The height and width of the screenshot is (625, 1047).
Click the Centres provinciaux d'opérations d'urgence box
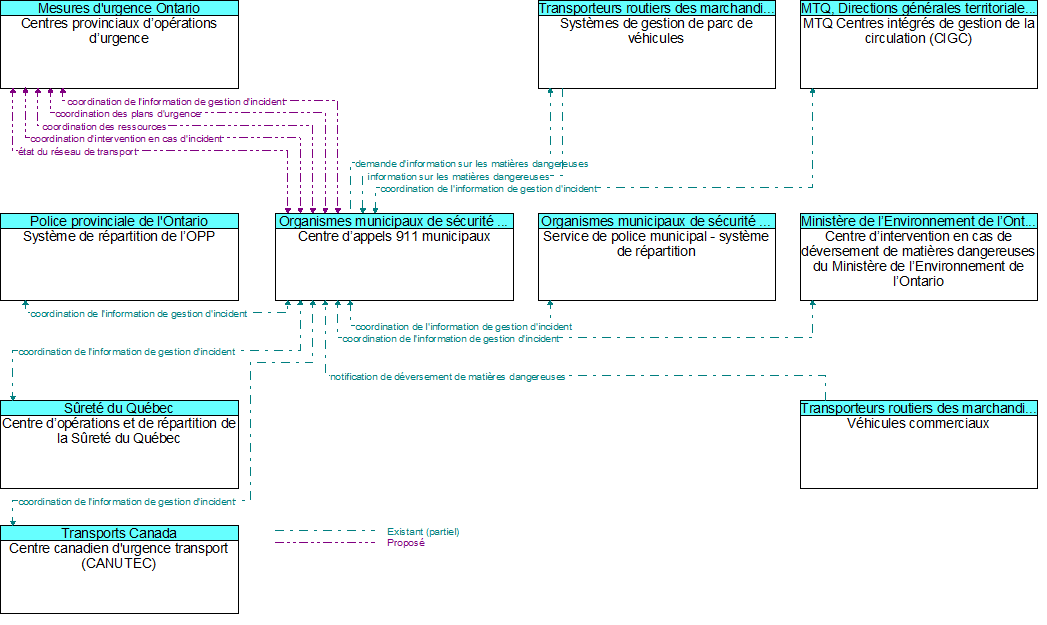tap(119, 52)
